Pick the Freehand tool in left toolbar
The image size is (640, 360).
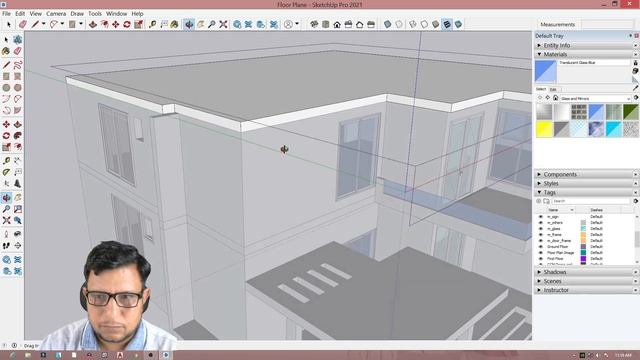[18, 65]
